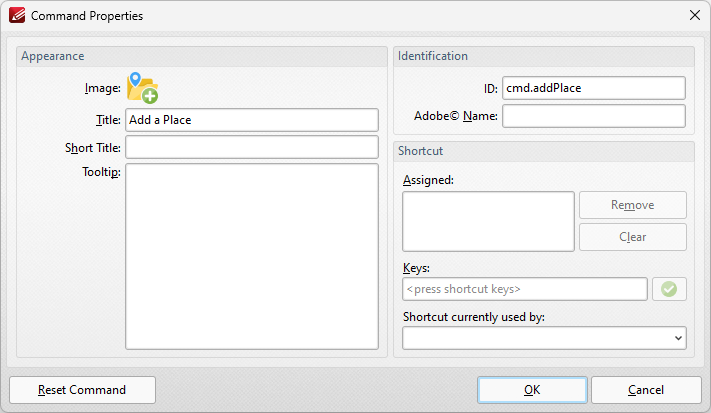This screenshot has width=711, height=413.
Task: Confirm with the OK button
Action: 532,390
